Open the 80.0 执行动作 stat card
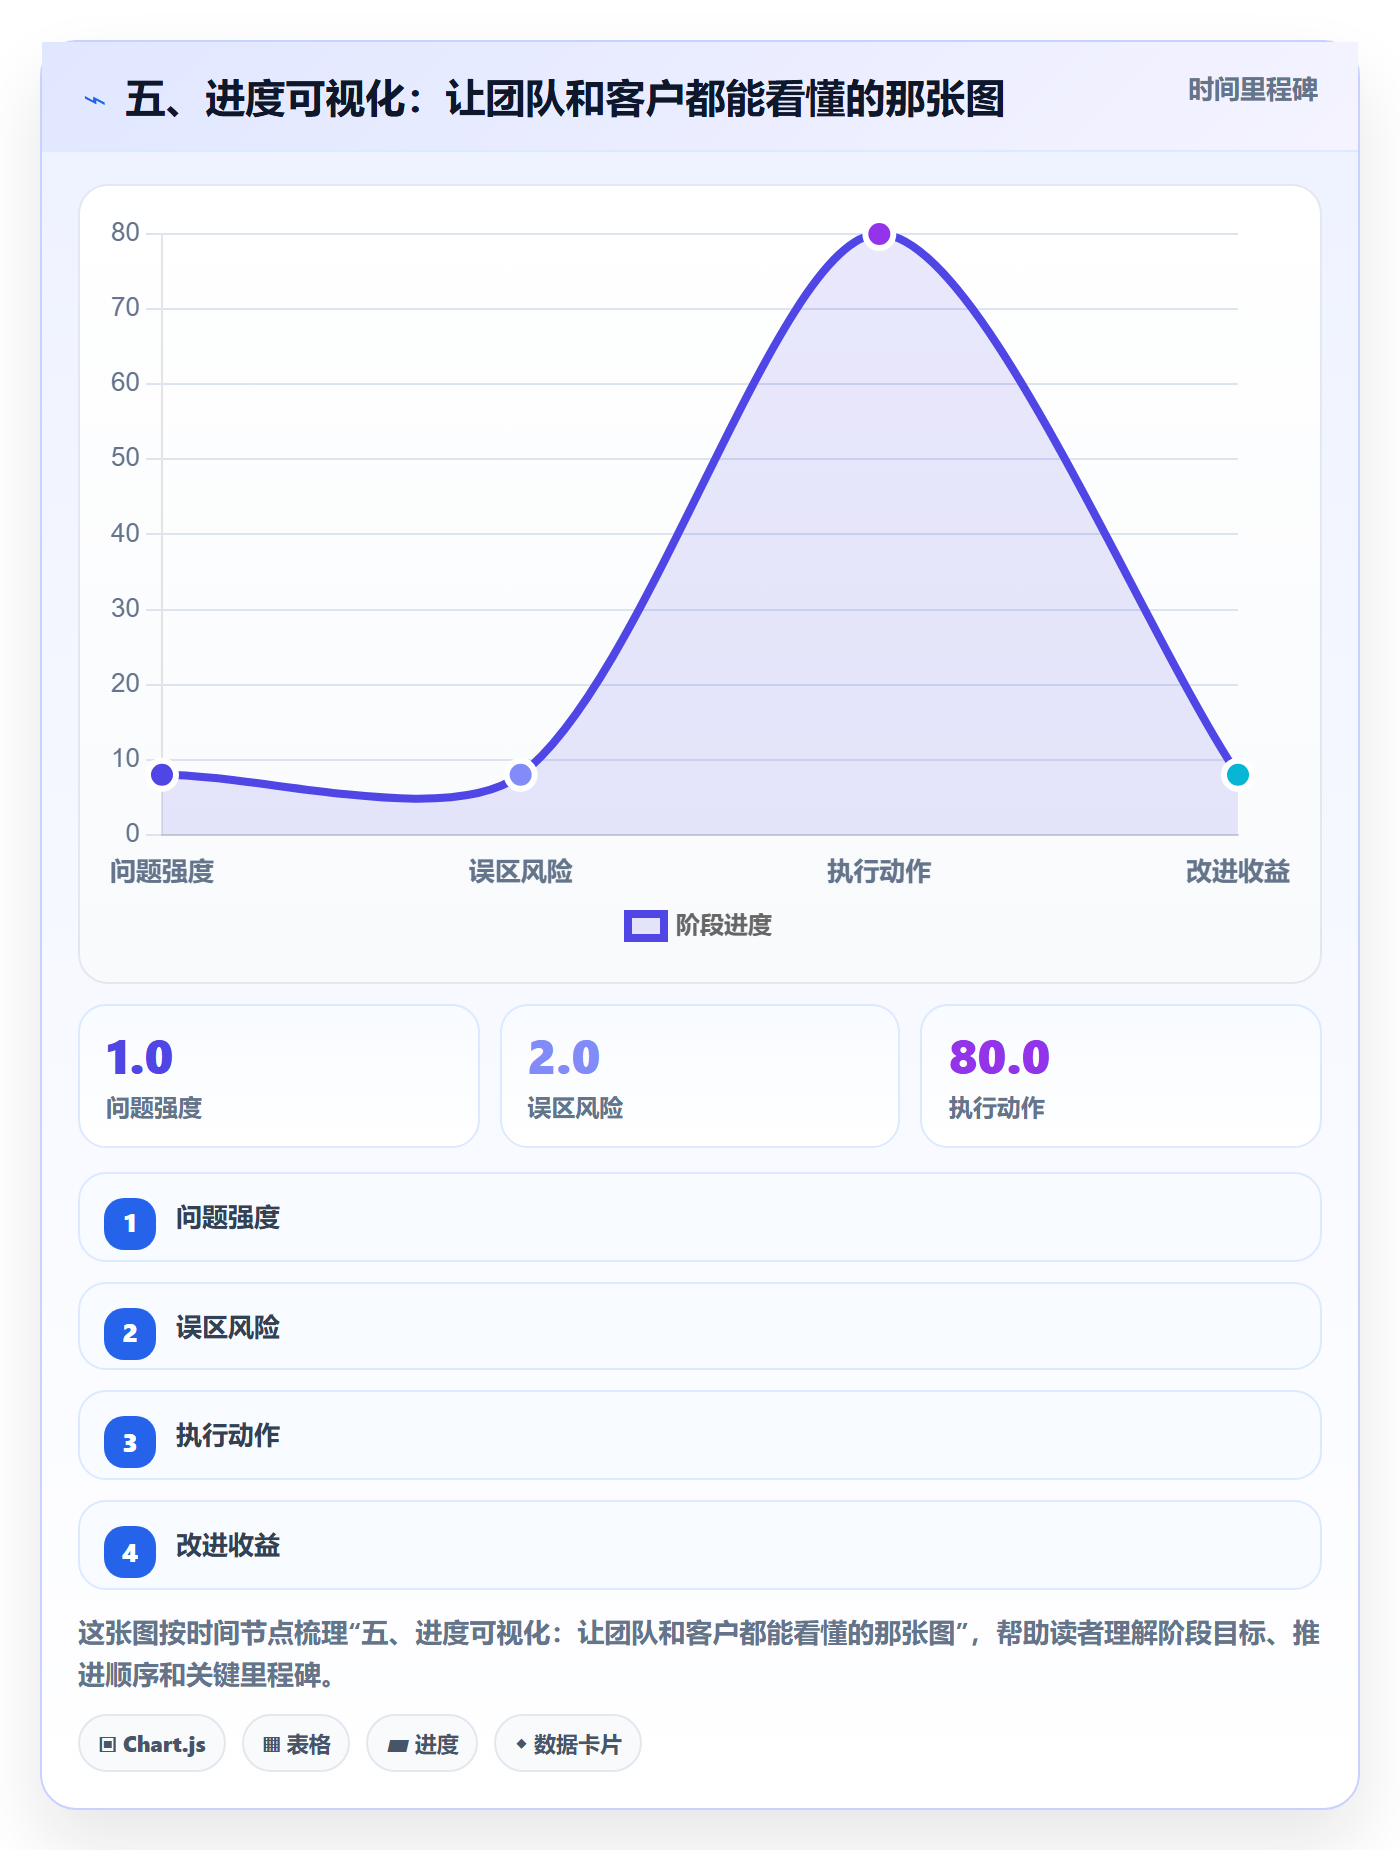The height and width of the screenshot is (1850, 1400). tap(1121, 1076)
